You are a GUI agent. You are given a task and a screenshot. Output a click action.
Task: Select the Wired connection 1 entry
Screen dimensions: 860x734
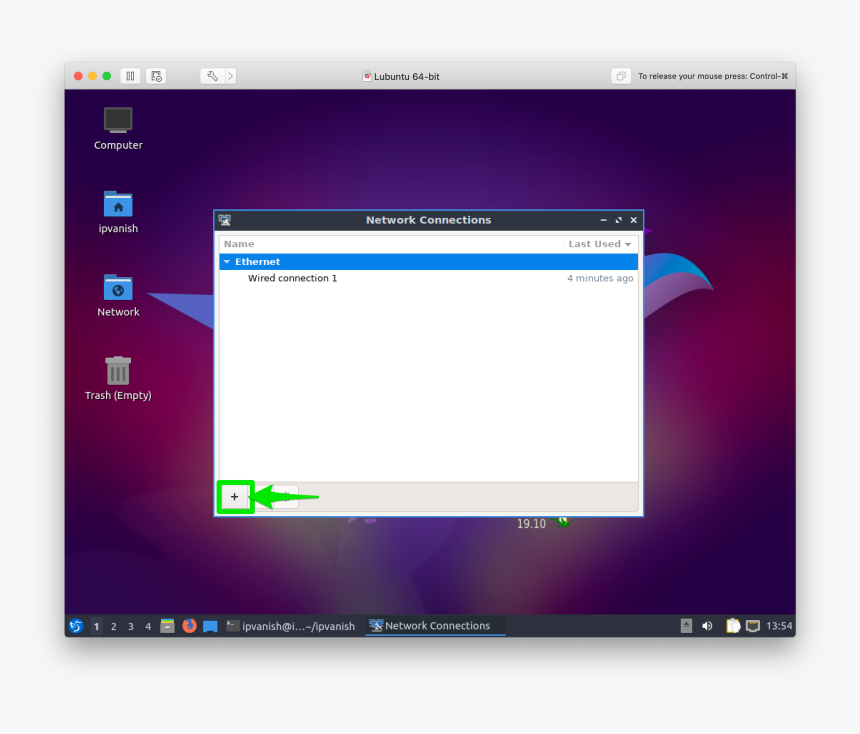pos(292,278)
